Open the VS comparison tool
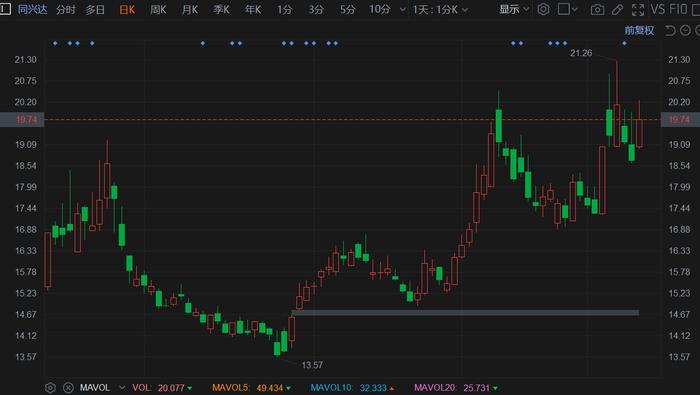This screenshot has height=395, width=700. pyautogui.click(x=657, y=9)
